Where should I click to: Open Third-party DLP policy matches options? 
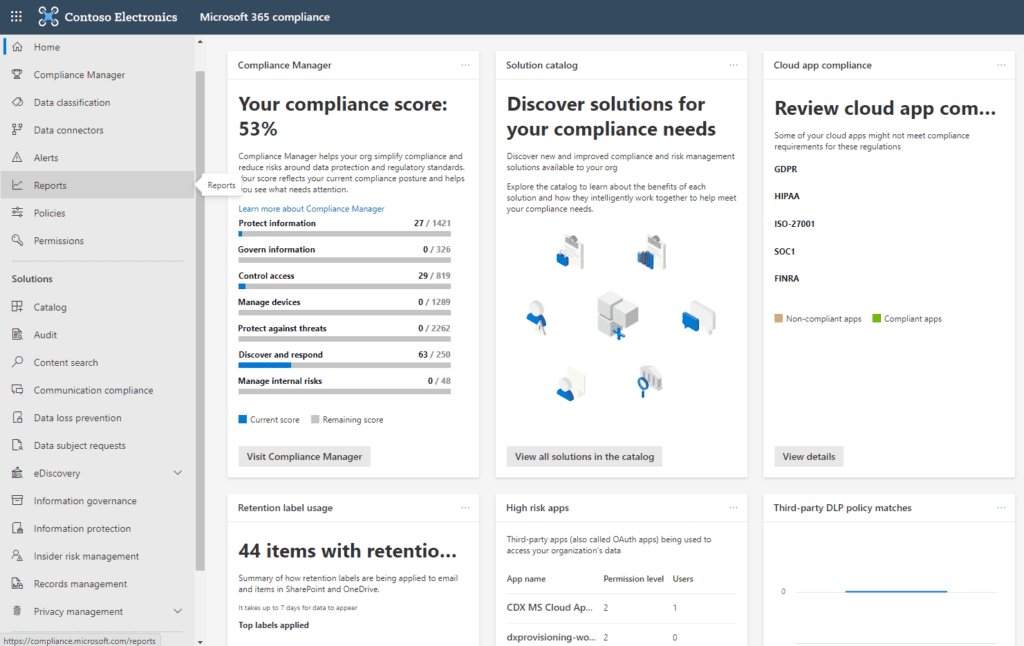(1001, 508)
